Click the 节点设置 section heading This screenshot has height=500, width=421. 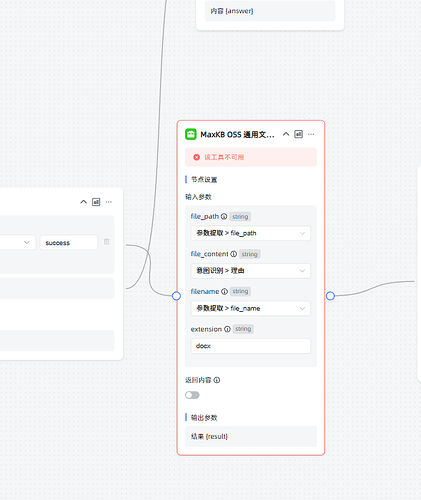coord(204,180)
